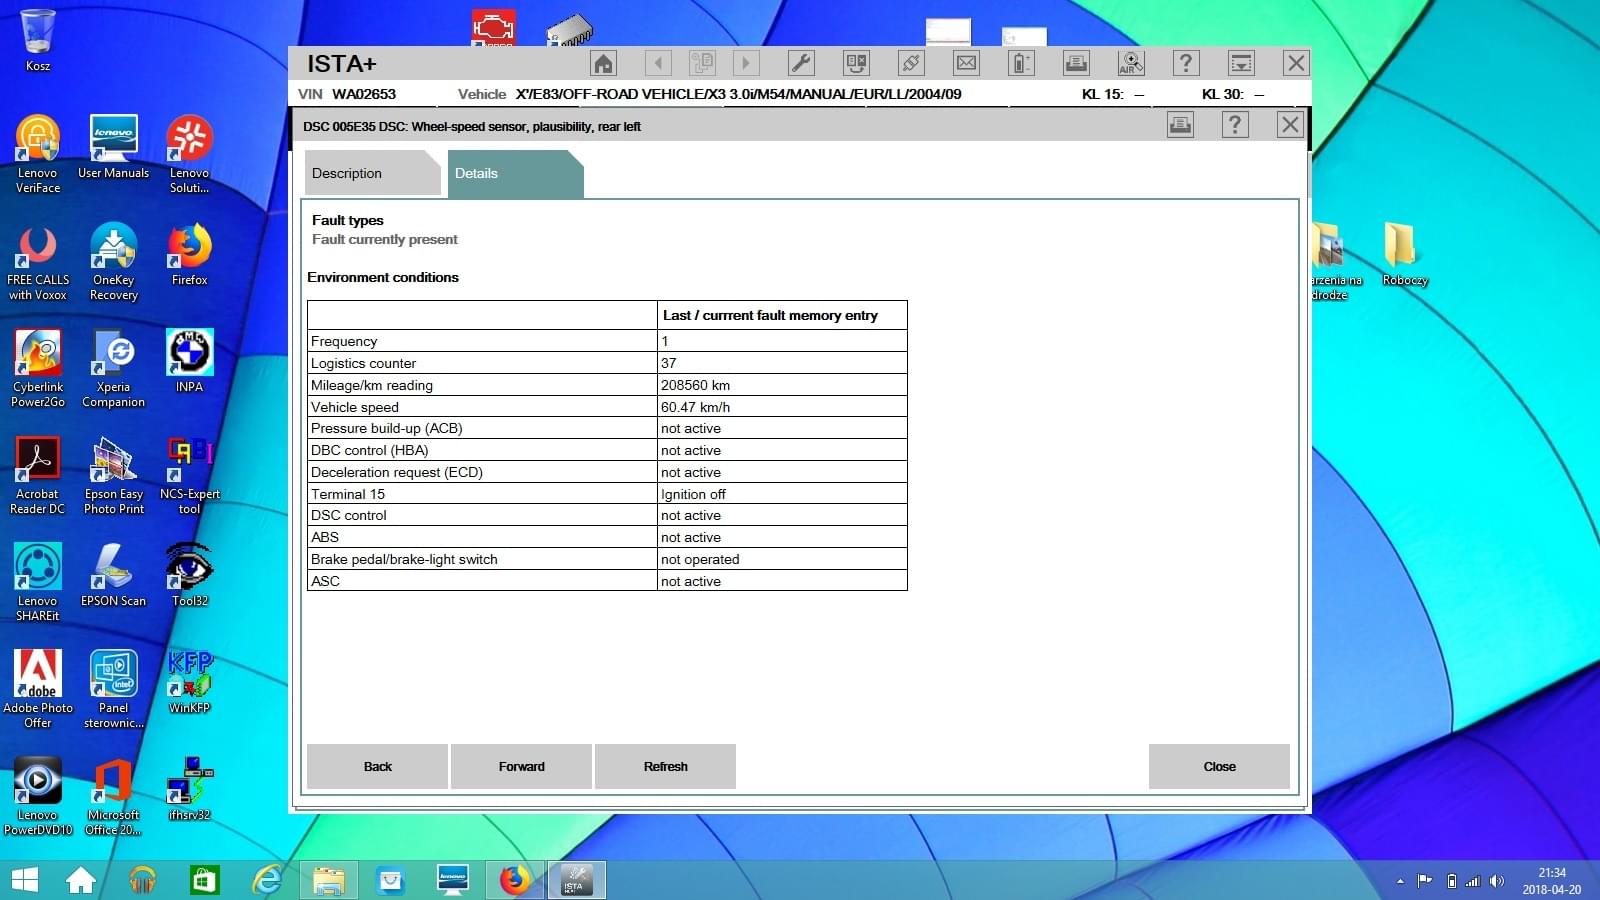Screen dimensions: 1600x900
Task: Refresh the fault details
Action: 665,766
